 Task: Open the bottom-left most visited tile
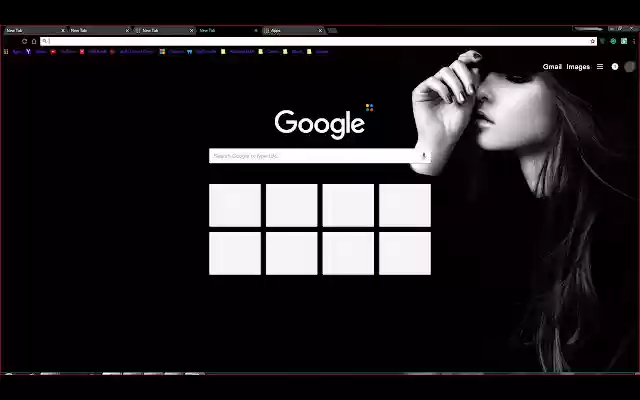[x=235, y=253]
